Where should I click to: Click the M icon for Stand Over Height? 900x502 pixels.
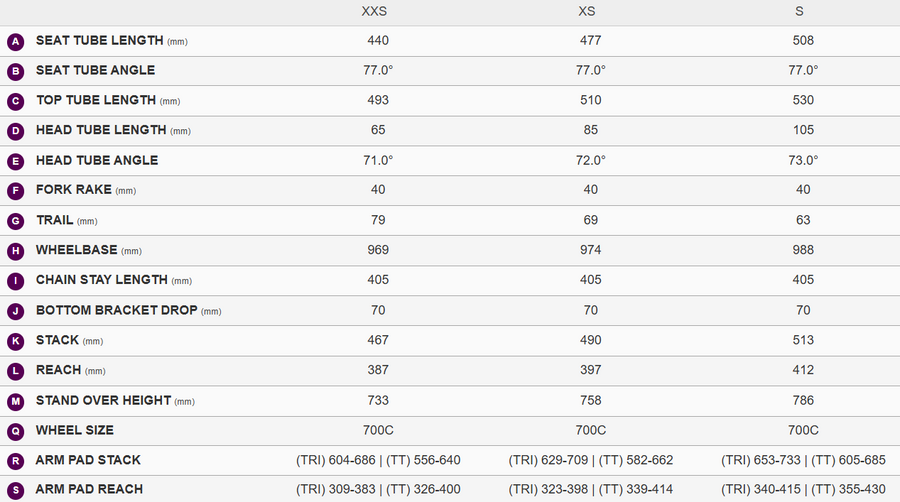(15, 402)
